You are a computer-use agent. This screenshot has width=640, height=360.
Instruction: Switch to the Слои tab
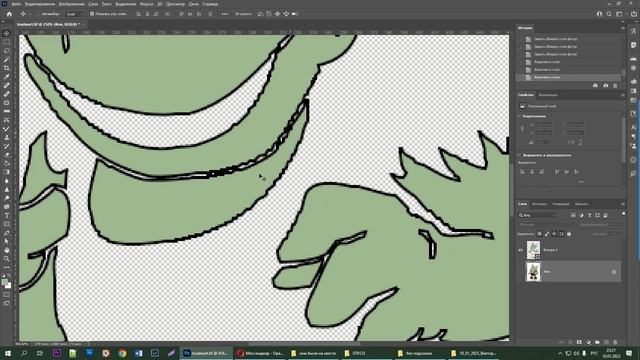tap(522, 204)
